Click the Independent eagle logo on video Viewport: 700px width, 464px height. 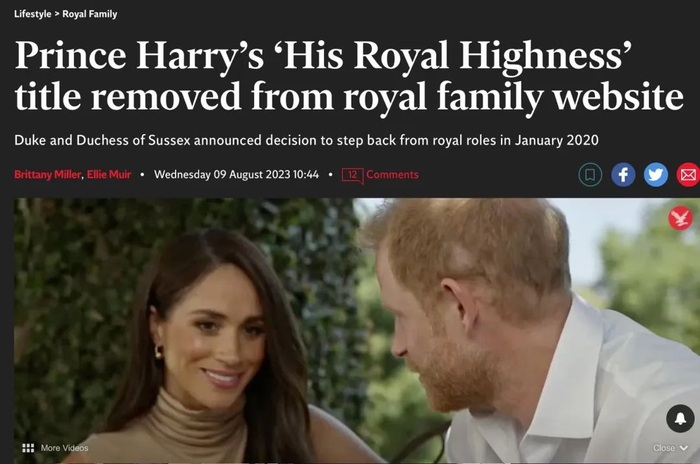point(680,218)
